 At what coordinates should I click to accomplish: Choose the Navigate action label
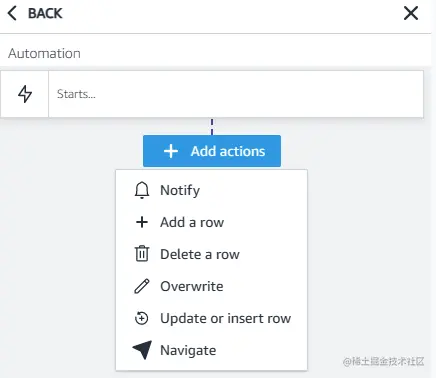(x=188, y=350)
